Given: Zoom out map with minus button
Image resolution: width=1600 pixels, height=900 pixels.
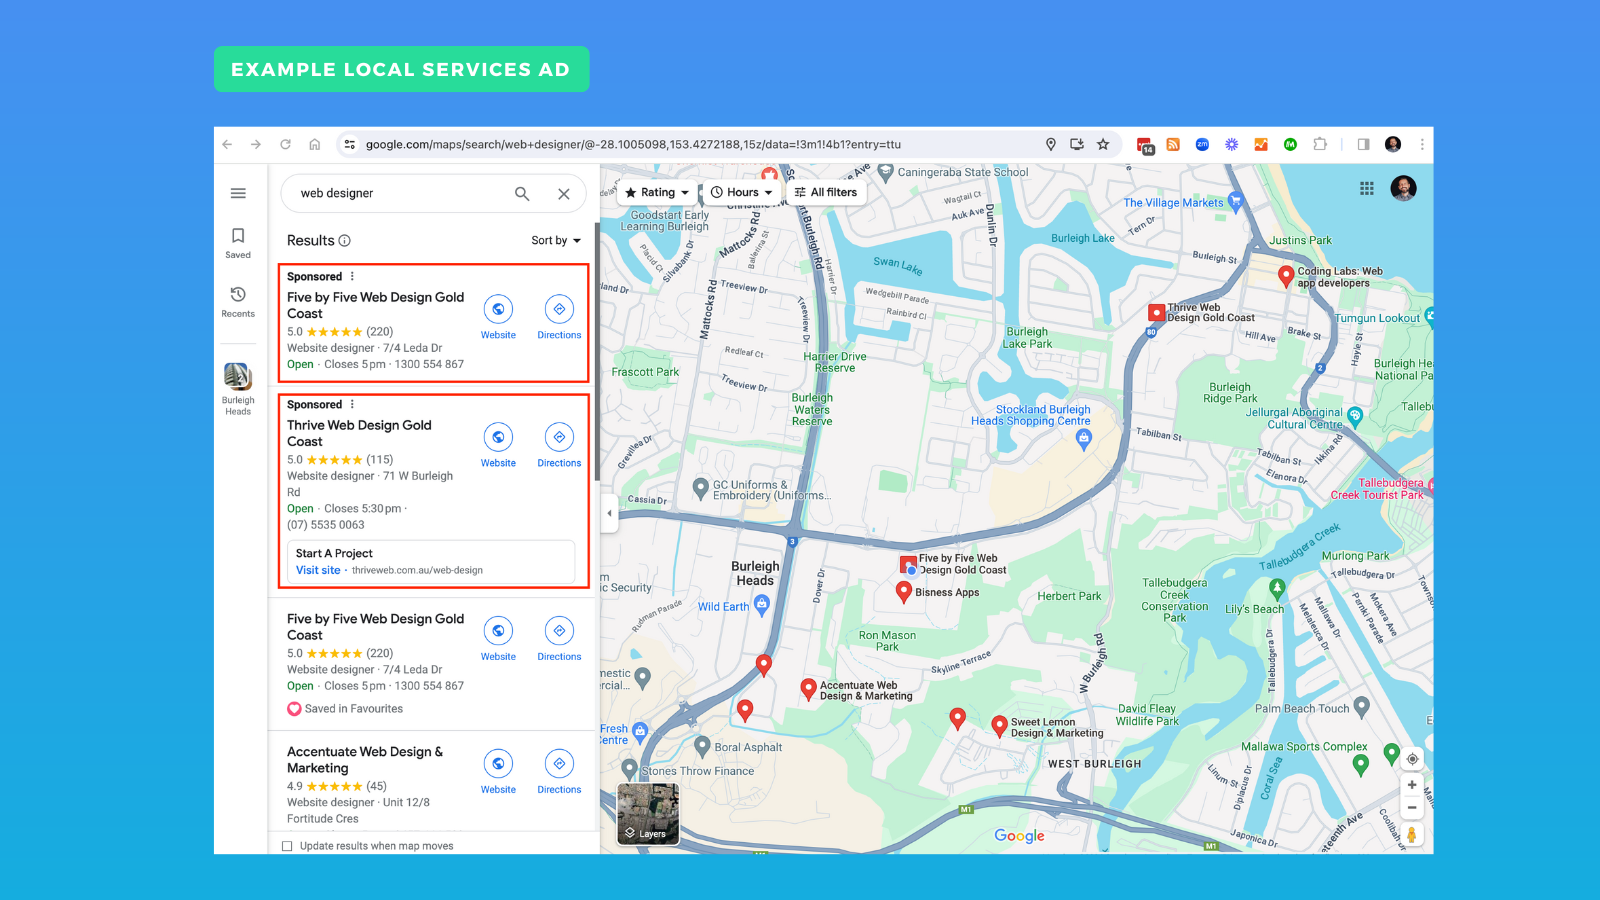Looking at the screenshot, I should 1412,807.
